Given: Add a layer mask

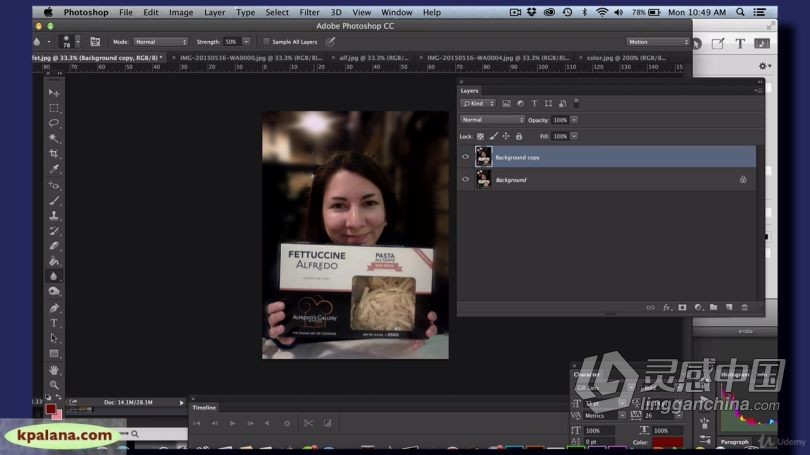Looking at the screenshot, I should [682, 307].
